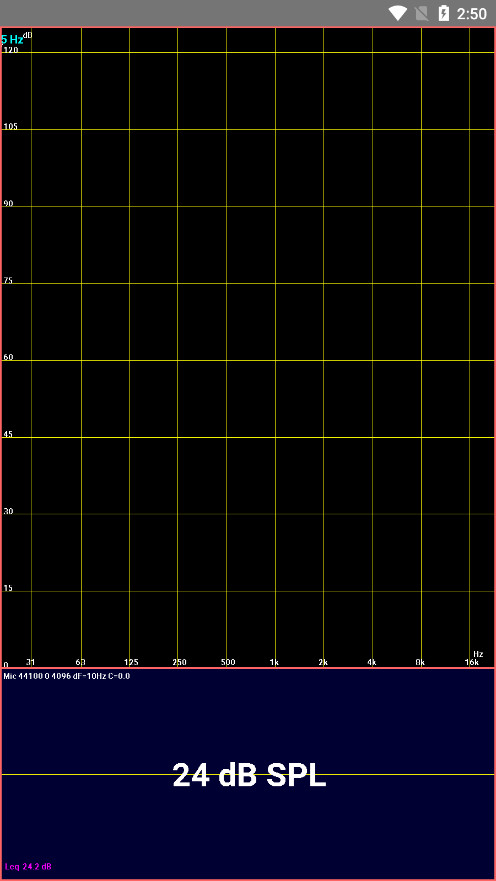The image size is (496, 881).
Task: Tap the 250 Hz frequency label
Action: [179, 662]
